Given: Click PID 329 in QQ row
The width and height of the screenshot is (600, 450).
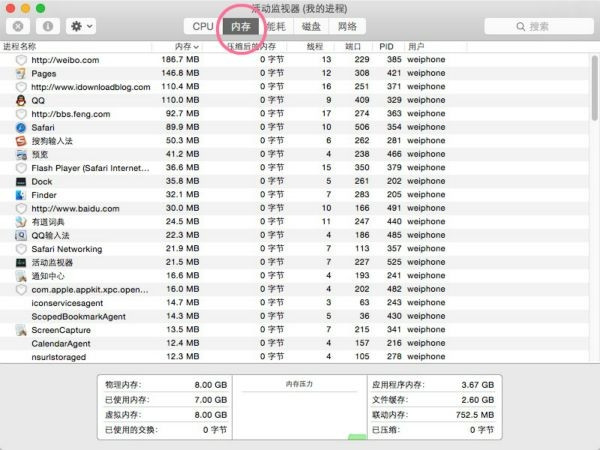Looking at the screenshot, I should [x=394, y=100].
